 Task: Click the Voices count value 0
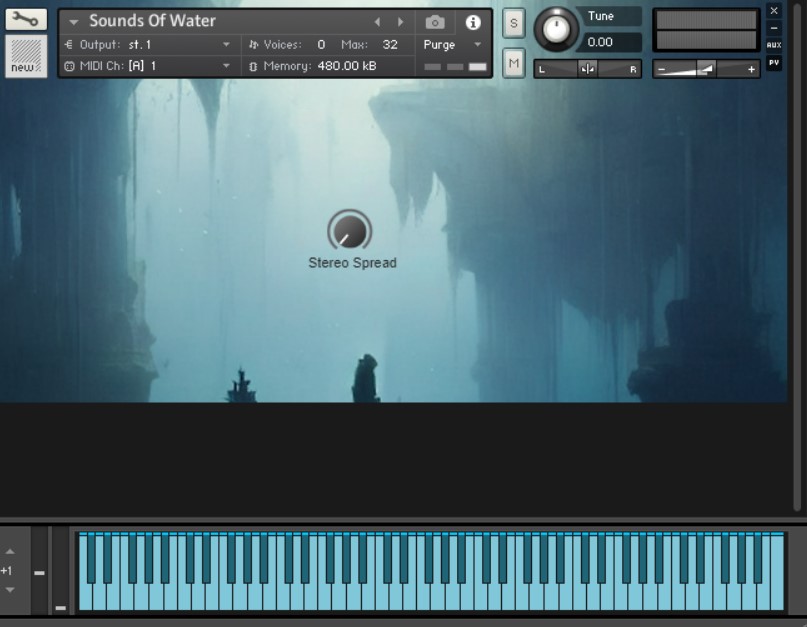pyautogui.click(x=321, y=45)
